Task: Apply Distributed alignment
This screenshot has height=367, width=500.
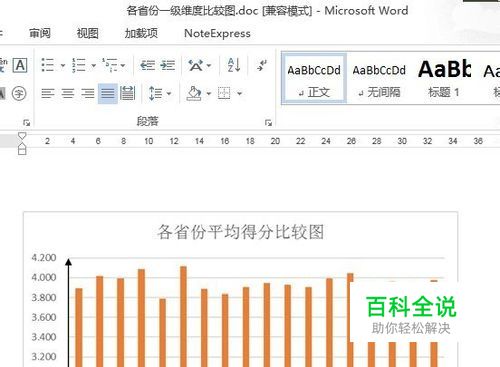Action: click(127, 93)
